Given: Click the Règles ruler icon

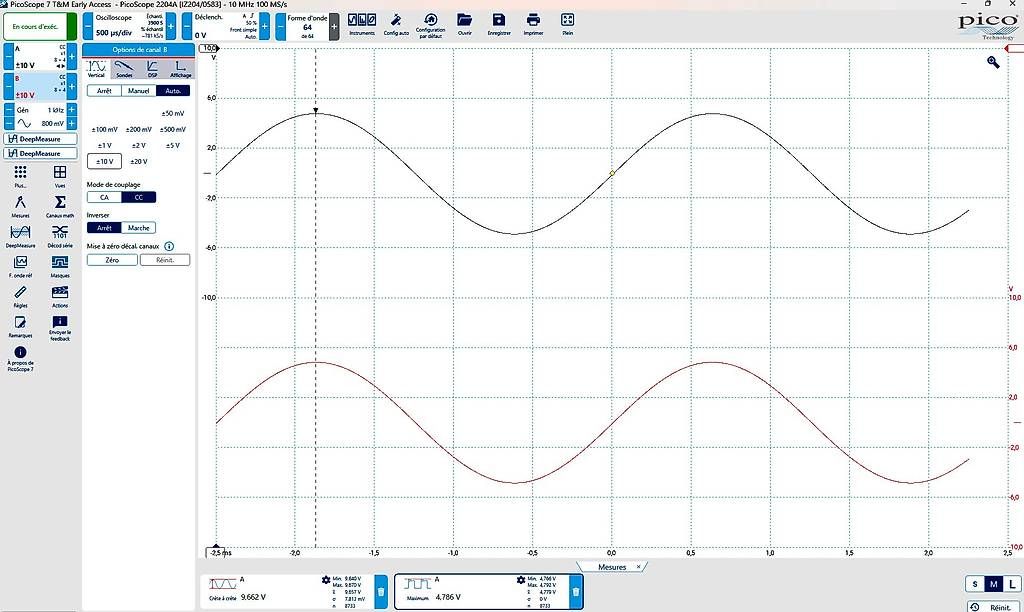Looking at the screenshot, I should (x=20, y=296).
